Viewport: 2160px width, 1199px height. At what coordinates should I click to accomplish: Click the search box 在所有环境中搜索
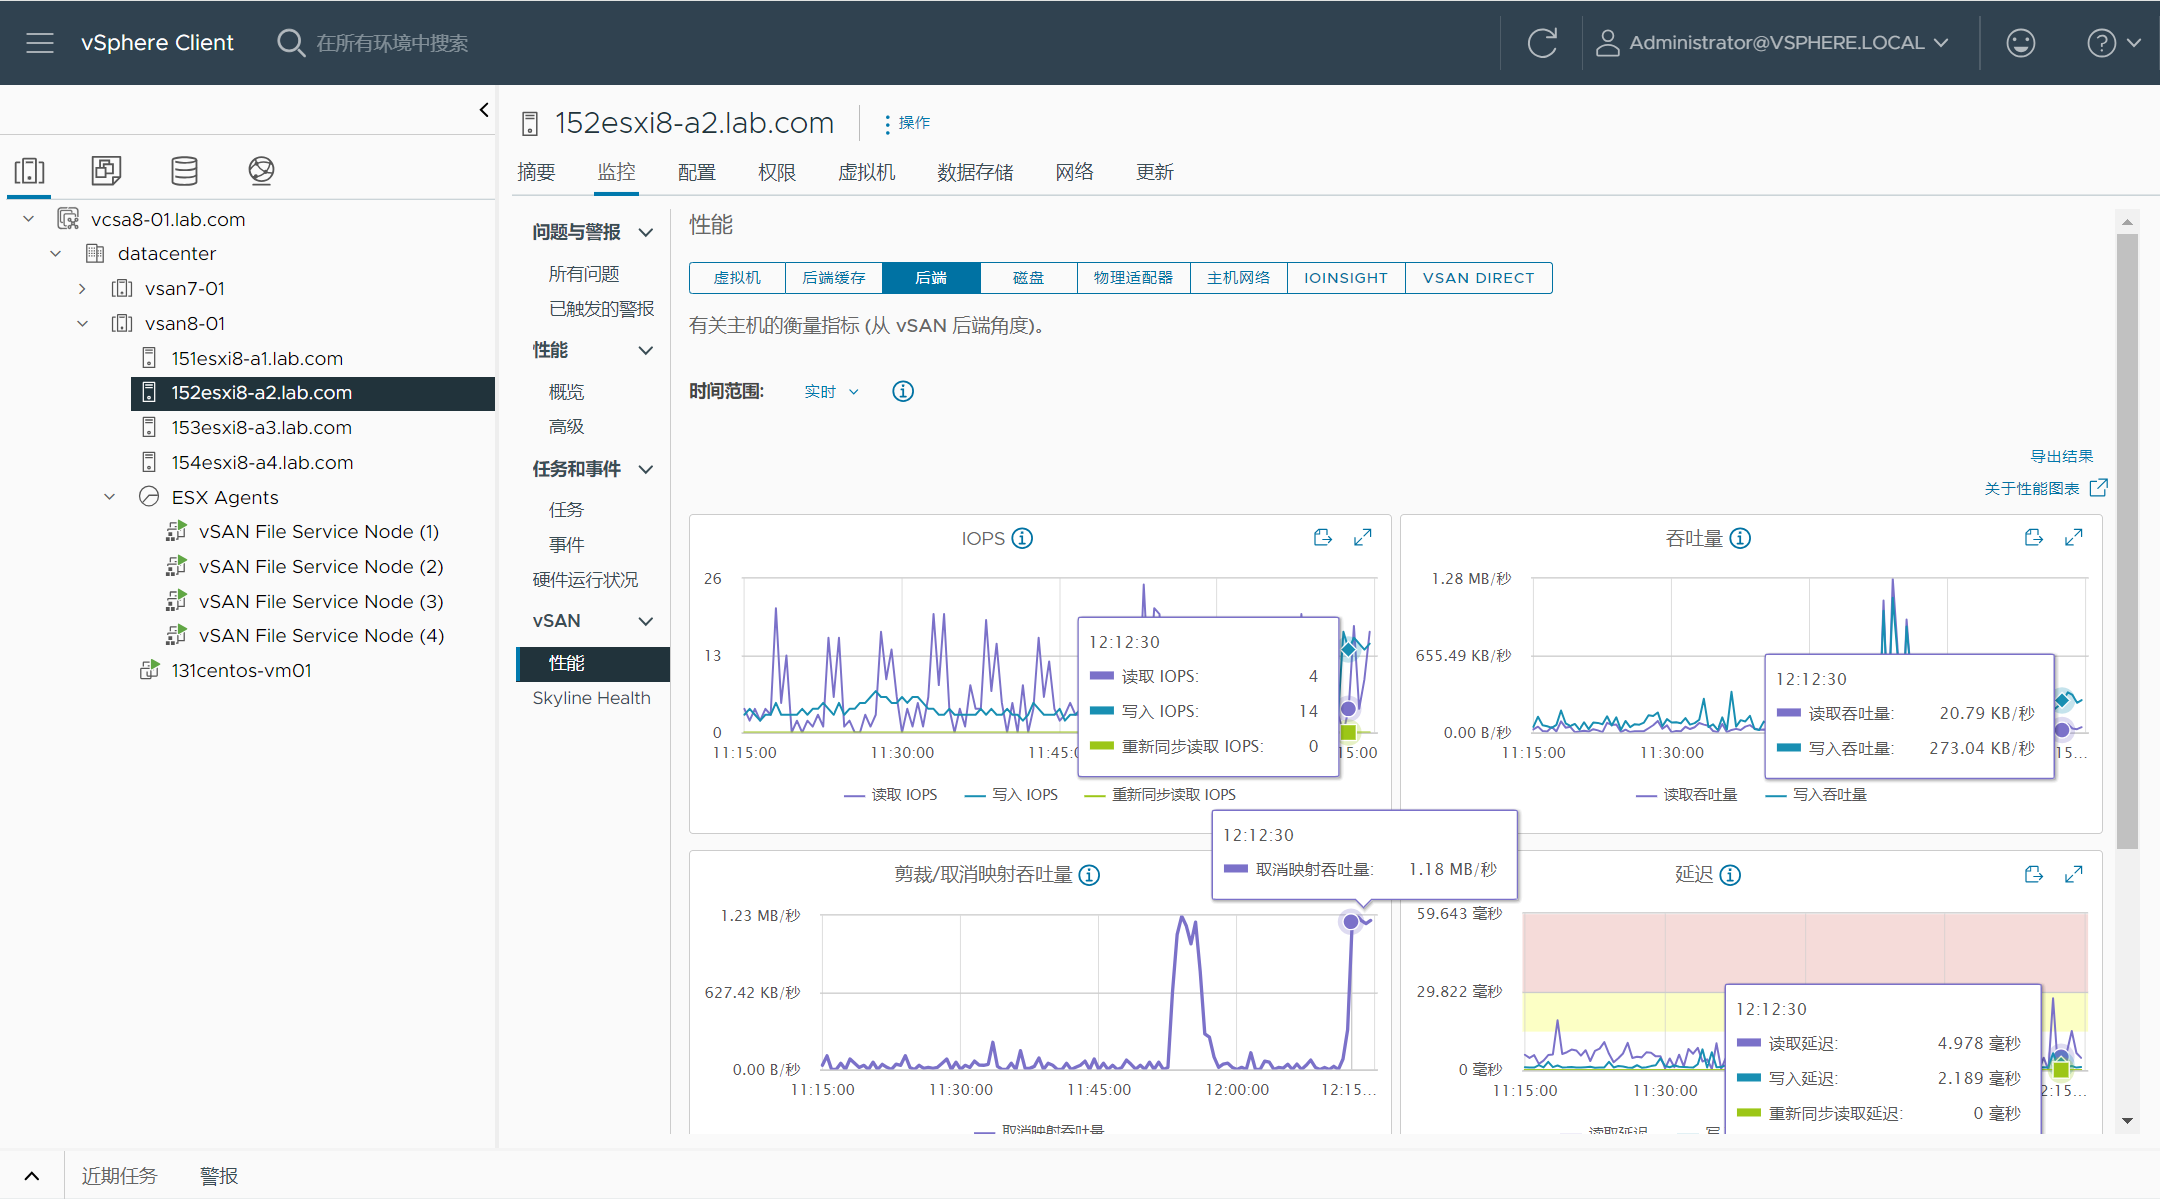[x=392, y=43]
